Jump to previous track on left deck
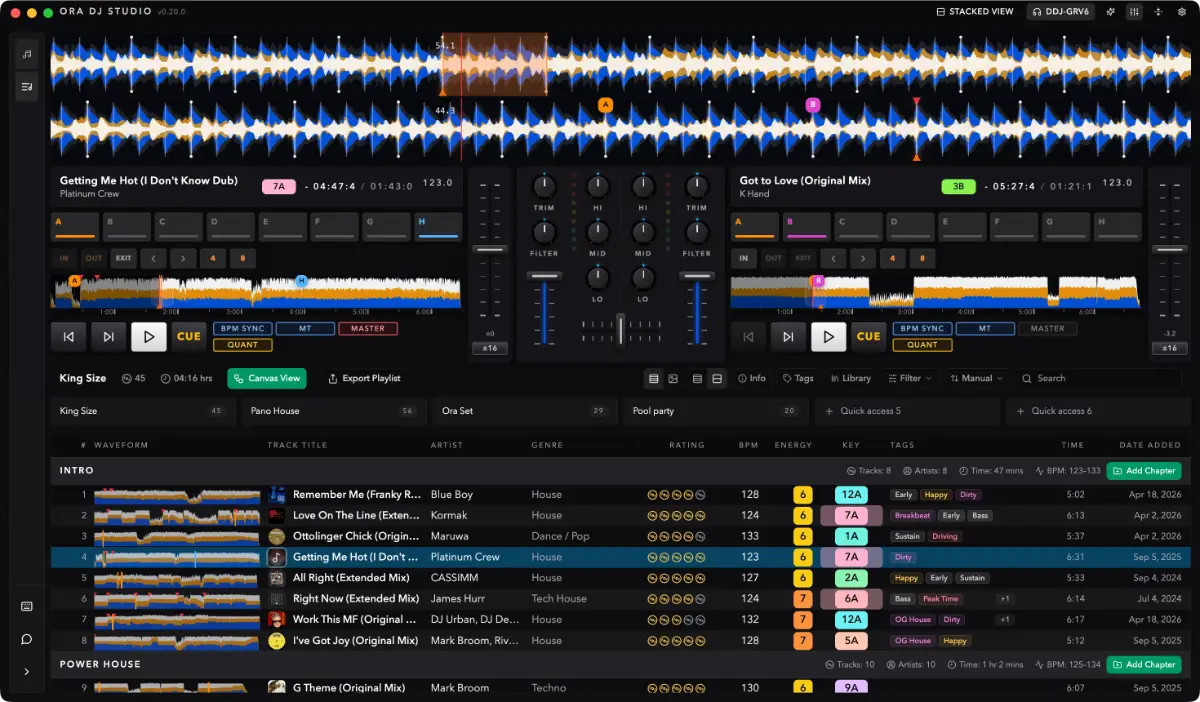Viewport: 1200px width, 702px height. [x=68, y=337]
